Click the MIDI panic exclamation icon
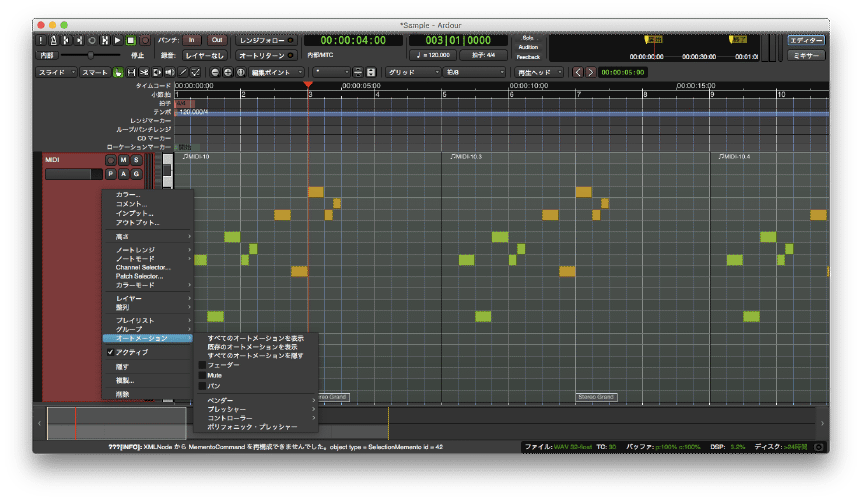The height and width of the screenshot is (500, 862). (41, 40)
